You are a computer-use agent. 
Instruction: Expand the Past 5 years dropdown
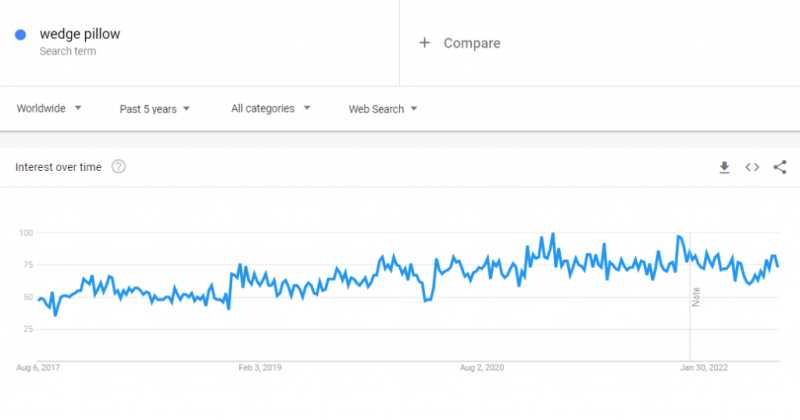[154, 108]
